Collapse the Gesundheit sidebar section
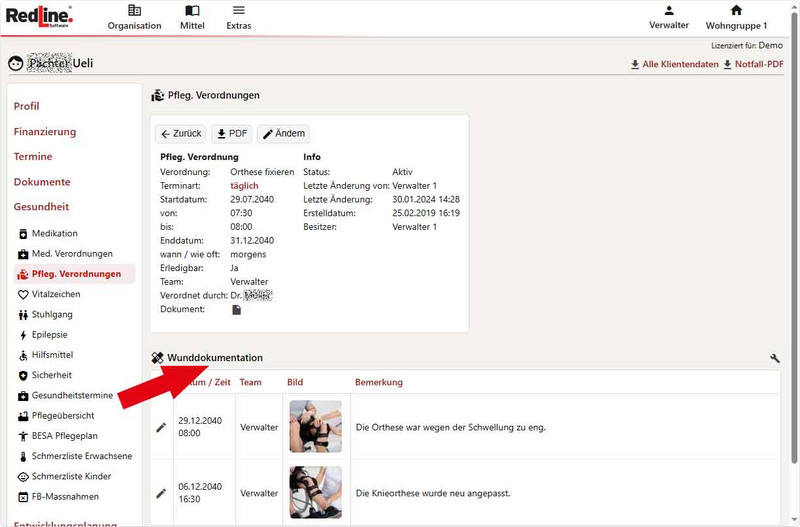The image size is (800, 527). pyautogui.click(x=41, y=207)
